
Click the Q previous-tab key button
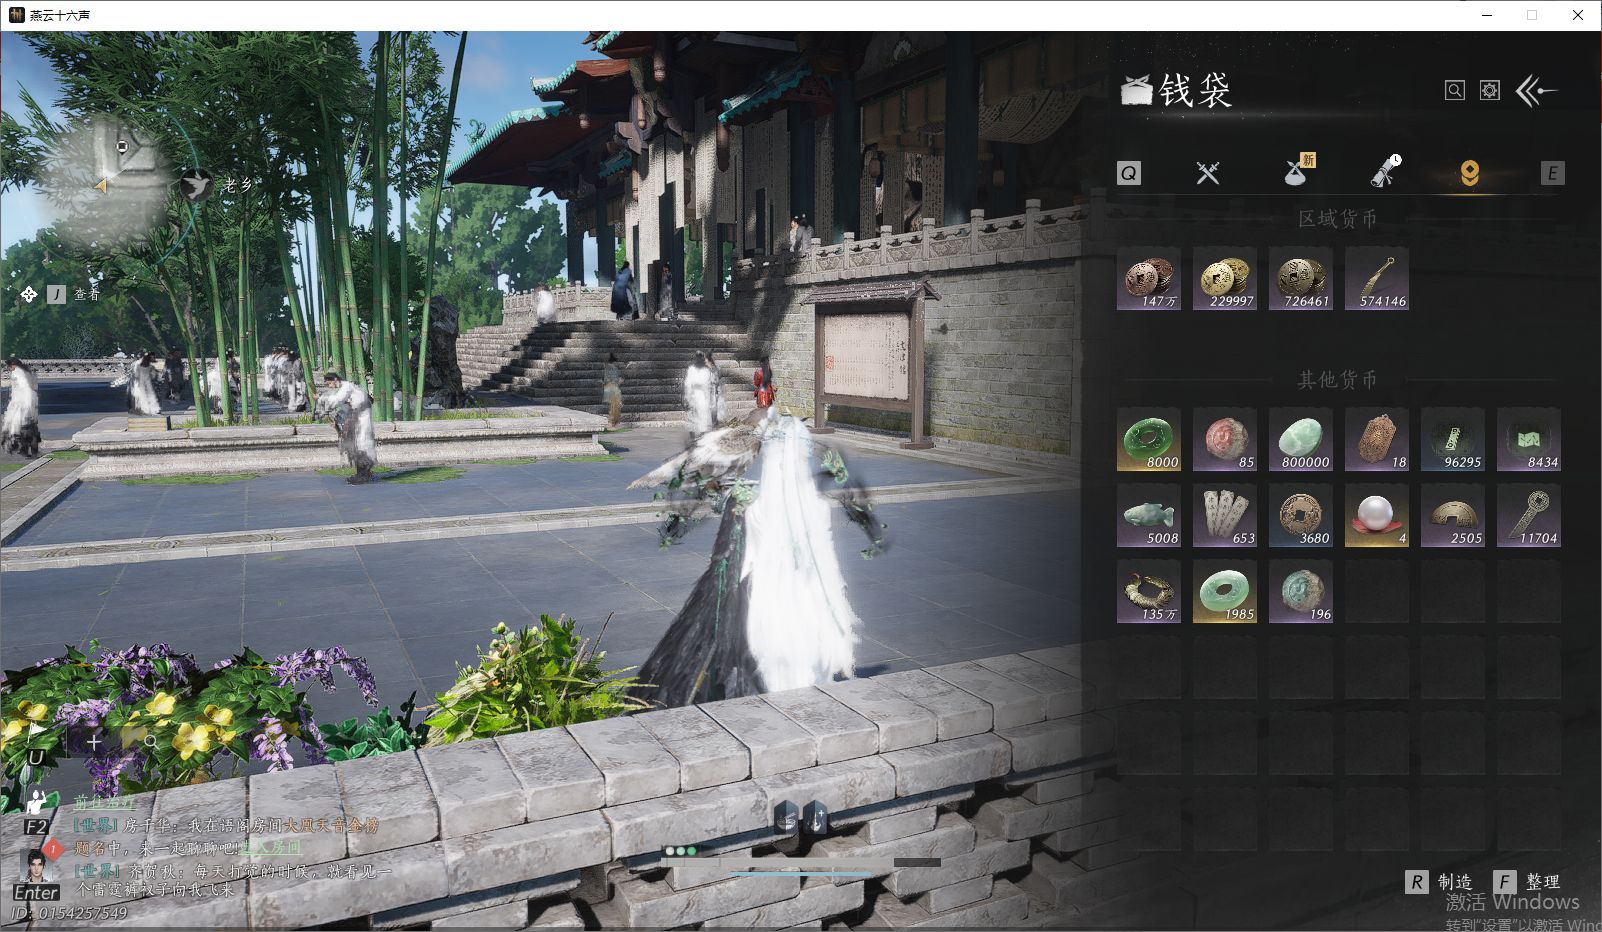coord(1128,173)
